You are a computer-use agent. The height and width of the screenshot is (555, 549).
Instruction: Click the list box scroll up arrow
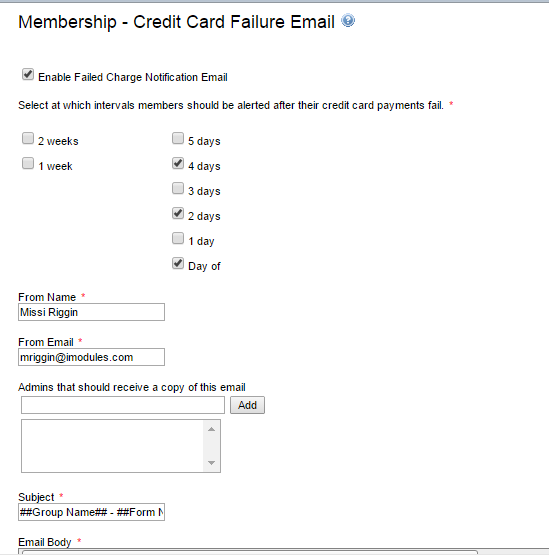click(212, 429)
